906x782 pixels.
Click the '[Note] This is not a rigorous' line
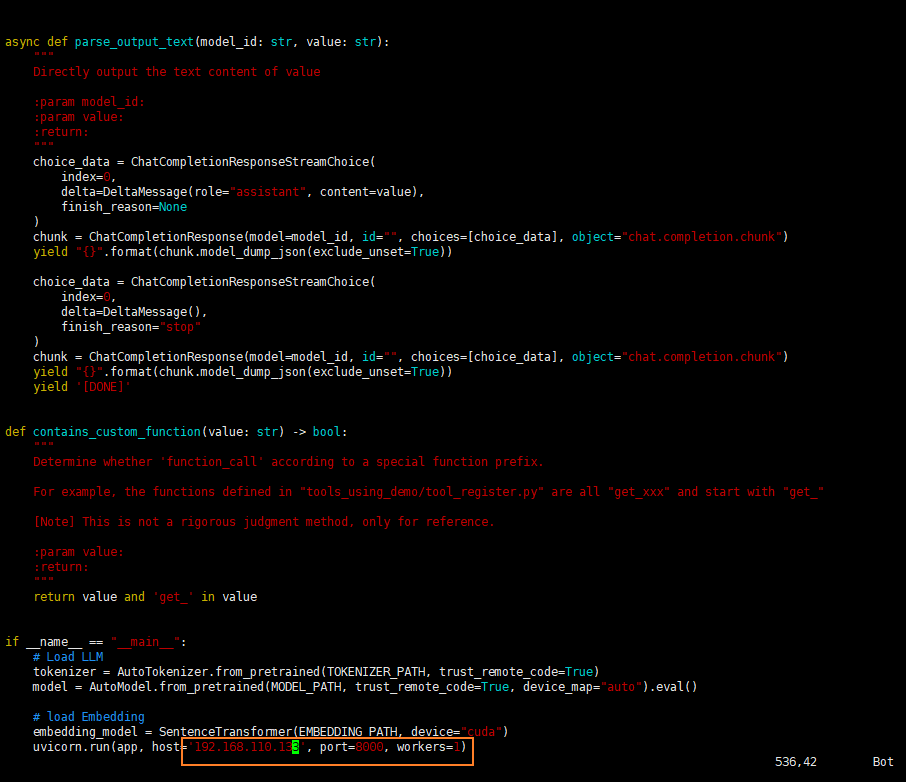tap(263, 522)
